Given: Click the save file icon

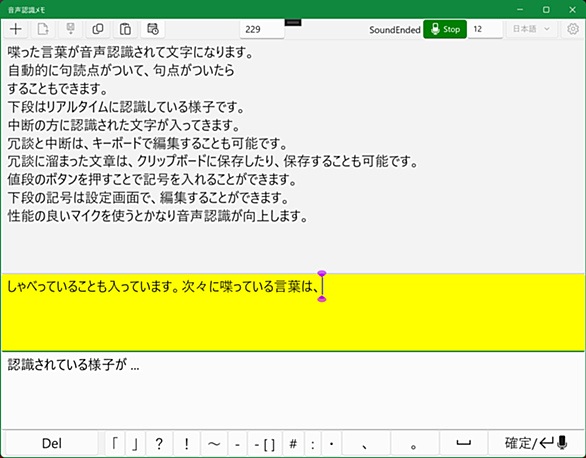Looking at the screenshot, I should pos(70,29).
